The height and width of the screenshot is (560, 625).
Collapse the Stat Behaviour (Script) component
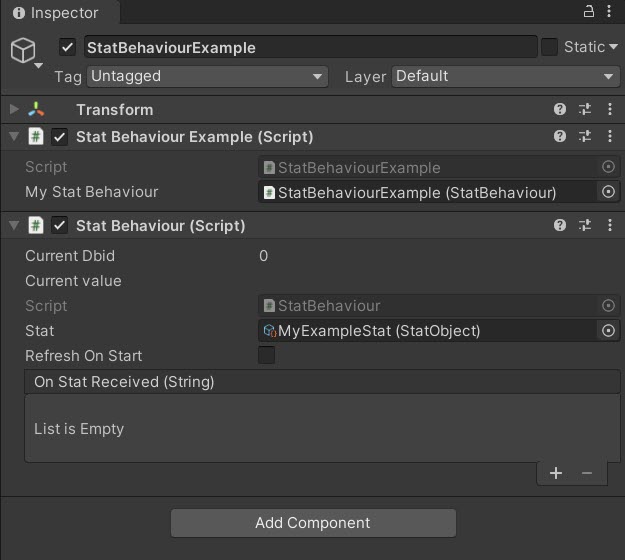[x=13, y=226]
